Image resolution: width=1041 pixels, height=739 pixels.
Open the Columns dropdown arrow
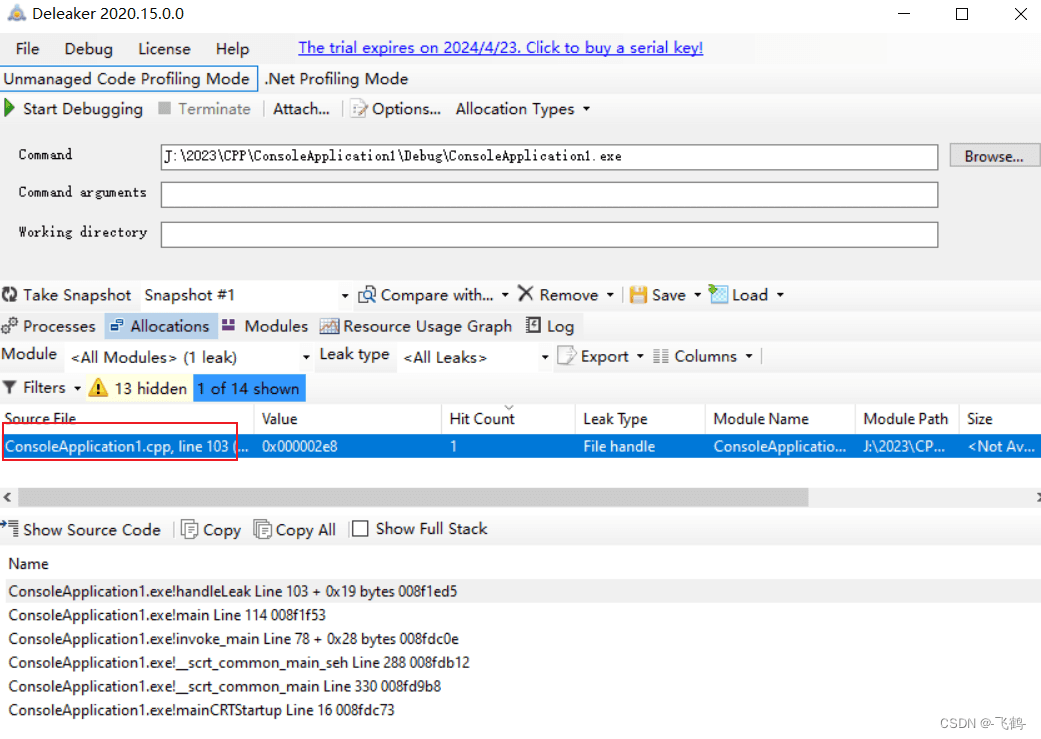point(749,357)
